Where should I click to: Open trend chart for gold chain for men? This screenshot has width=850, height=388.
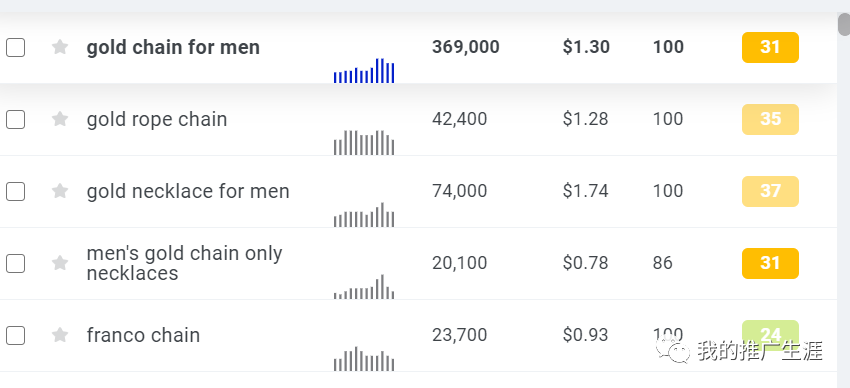(x=364, y=70)
